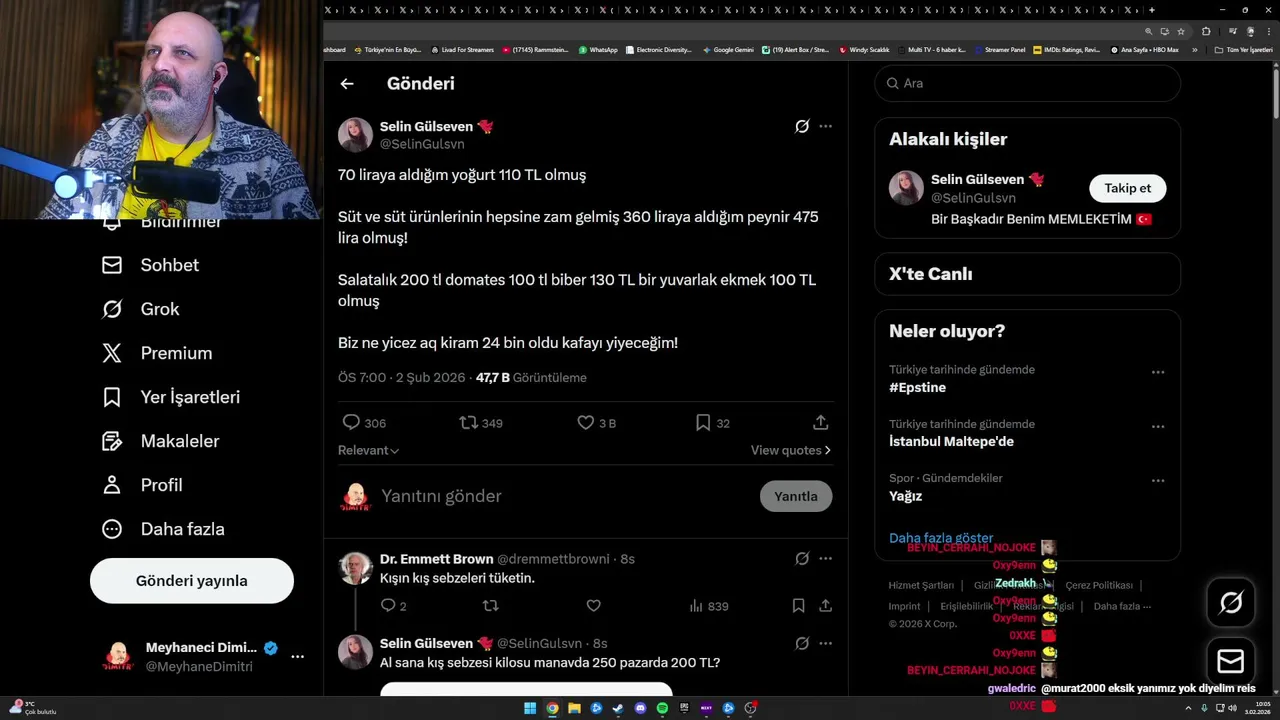The height and width of the screenshot is (720, 1280).
Task: Open Daha fazla menu in sidebar
Action: pyautogui.click(x=163, y=529)
